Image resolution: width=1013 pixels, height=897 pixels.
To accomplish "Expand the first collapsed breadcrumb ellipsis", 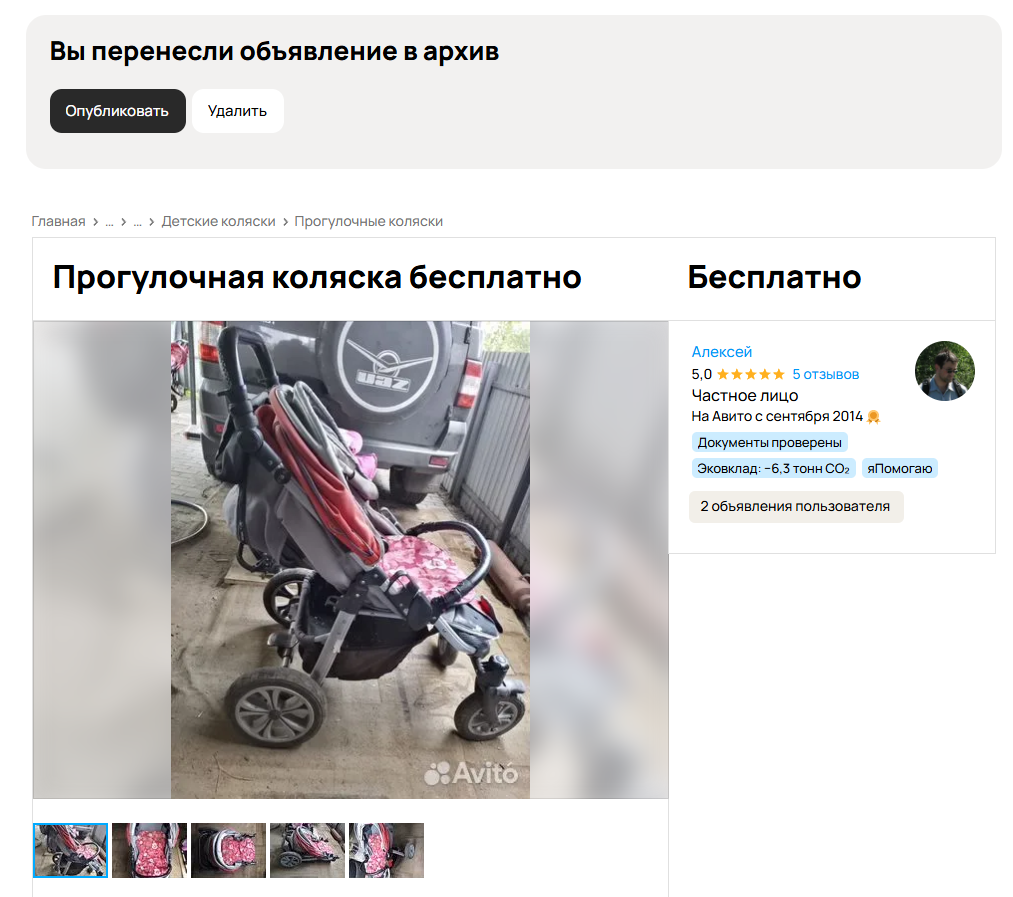I will pyautogui.click(x=109, y=222).
